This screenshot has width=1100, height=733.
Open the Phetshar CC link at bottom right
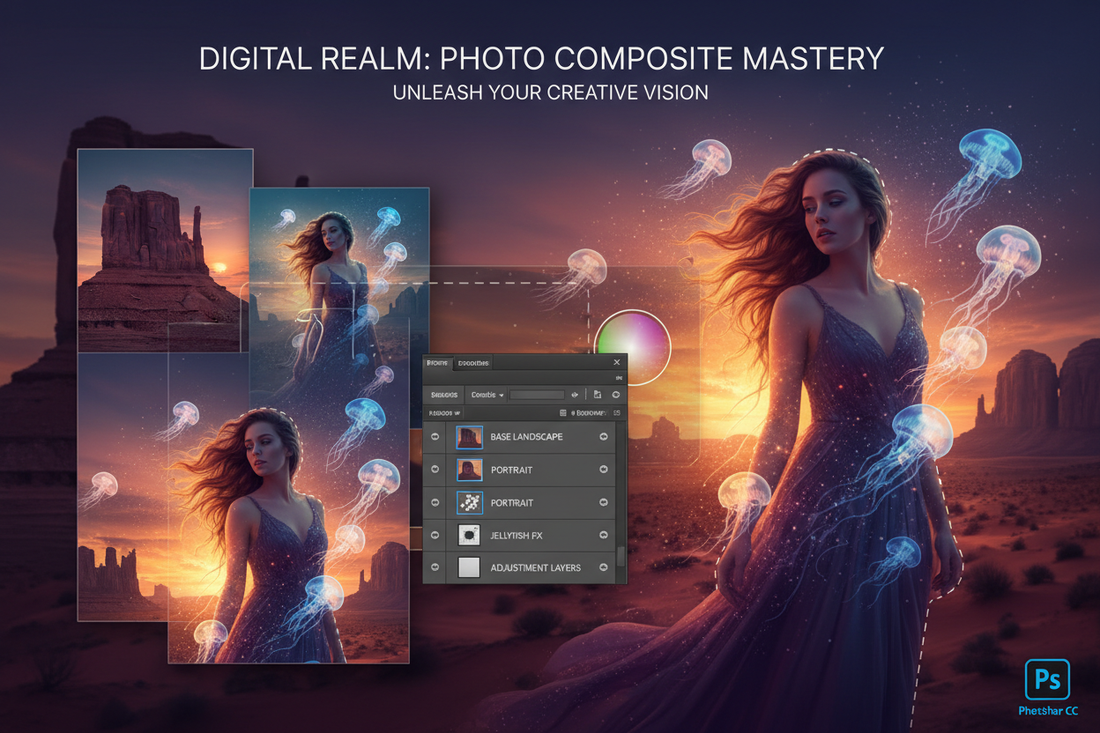click(x=1049, y=711)
